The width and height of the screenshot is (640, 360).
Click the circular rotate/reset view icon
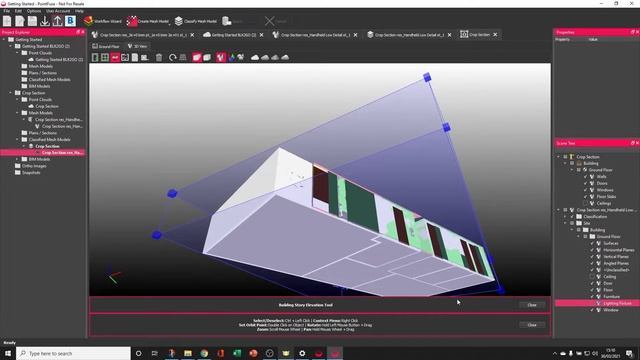(x=173, y=58)
